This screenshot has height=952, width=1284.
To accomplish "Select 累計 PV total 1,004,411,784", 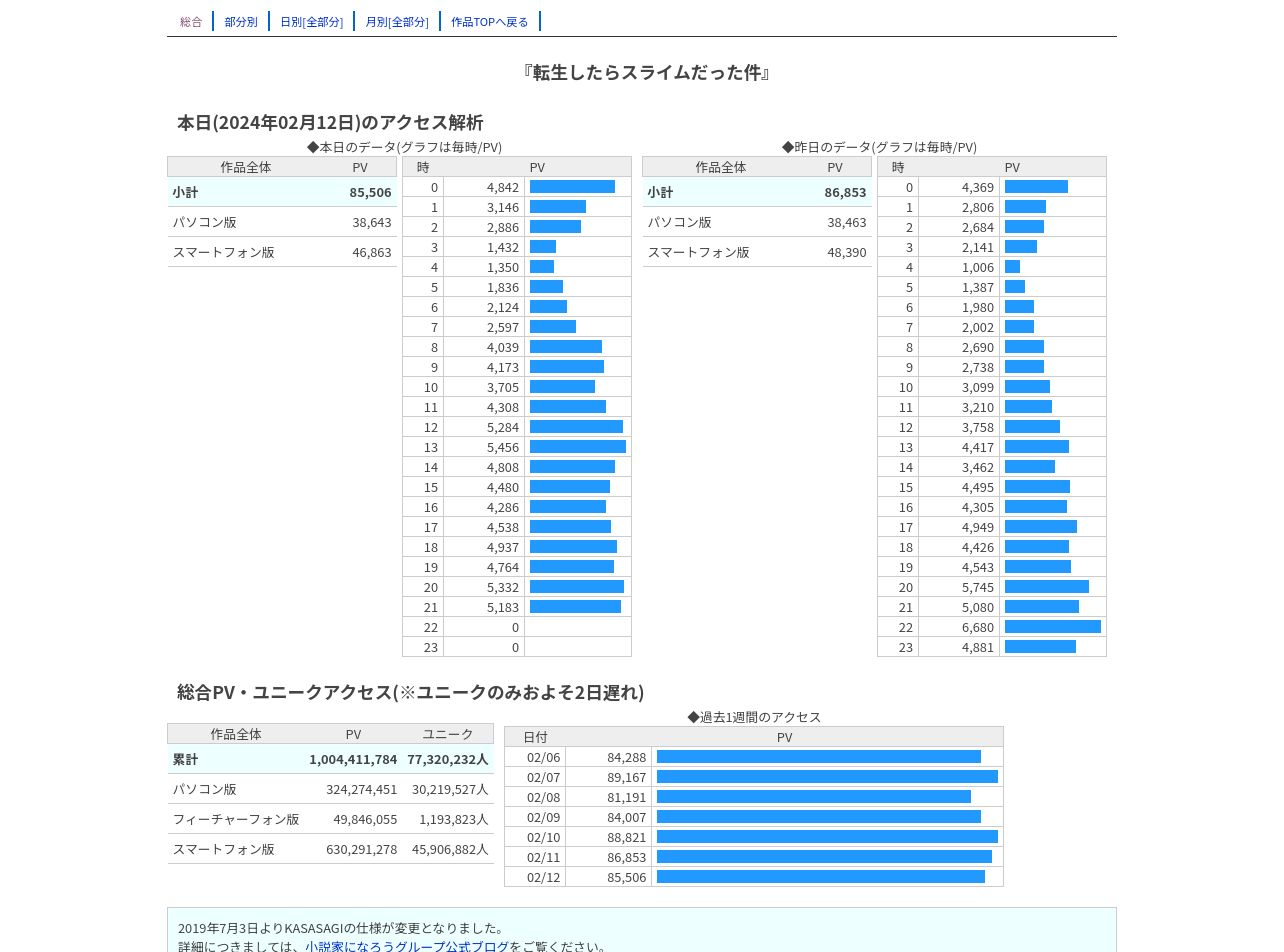I will tap(353, 759).
